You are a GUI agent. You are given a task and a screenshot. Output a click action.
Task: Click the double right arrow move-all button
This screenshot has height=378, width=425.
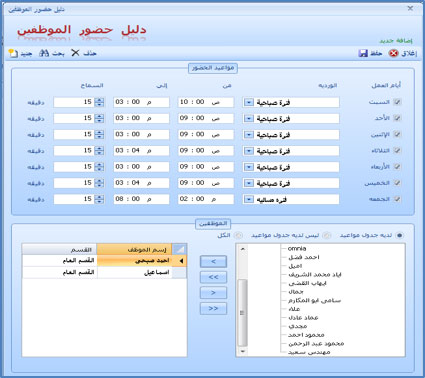coord(213,308)
